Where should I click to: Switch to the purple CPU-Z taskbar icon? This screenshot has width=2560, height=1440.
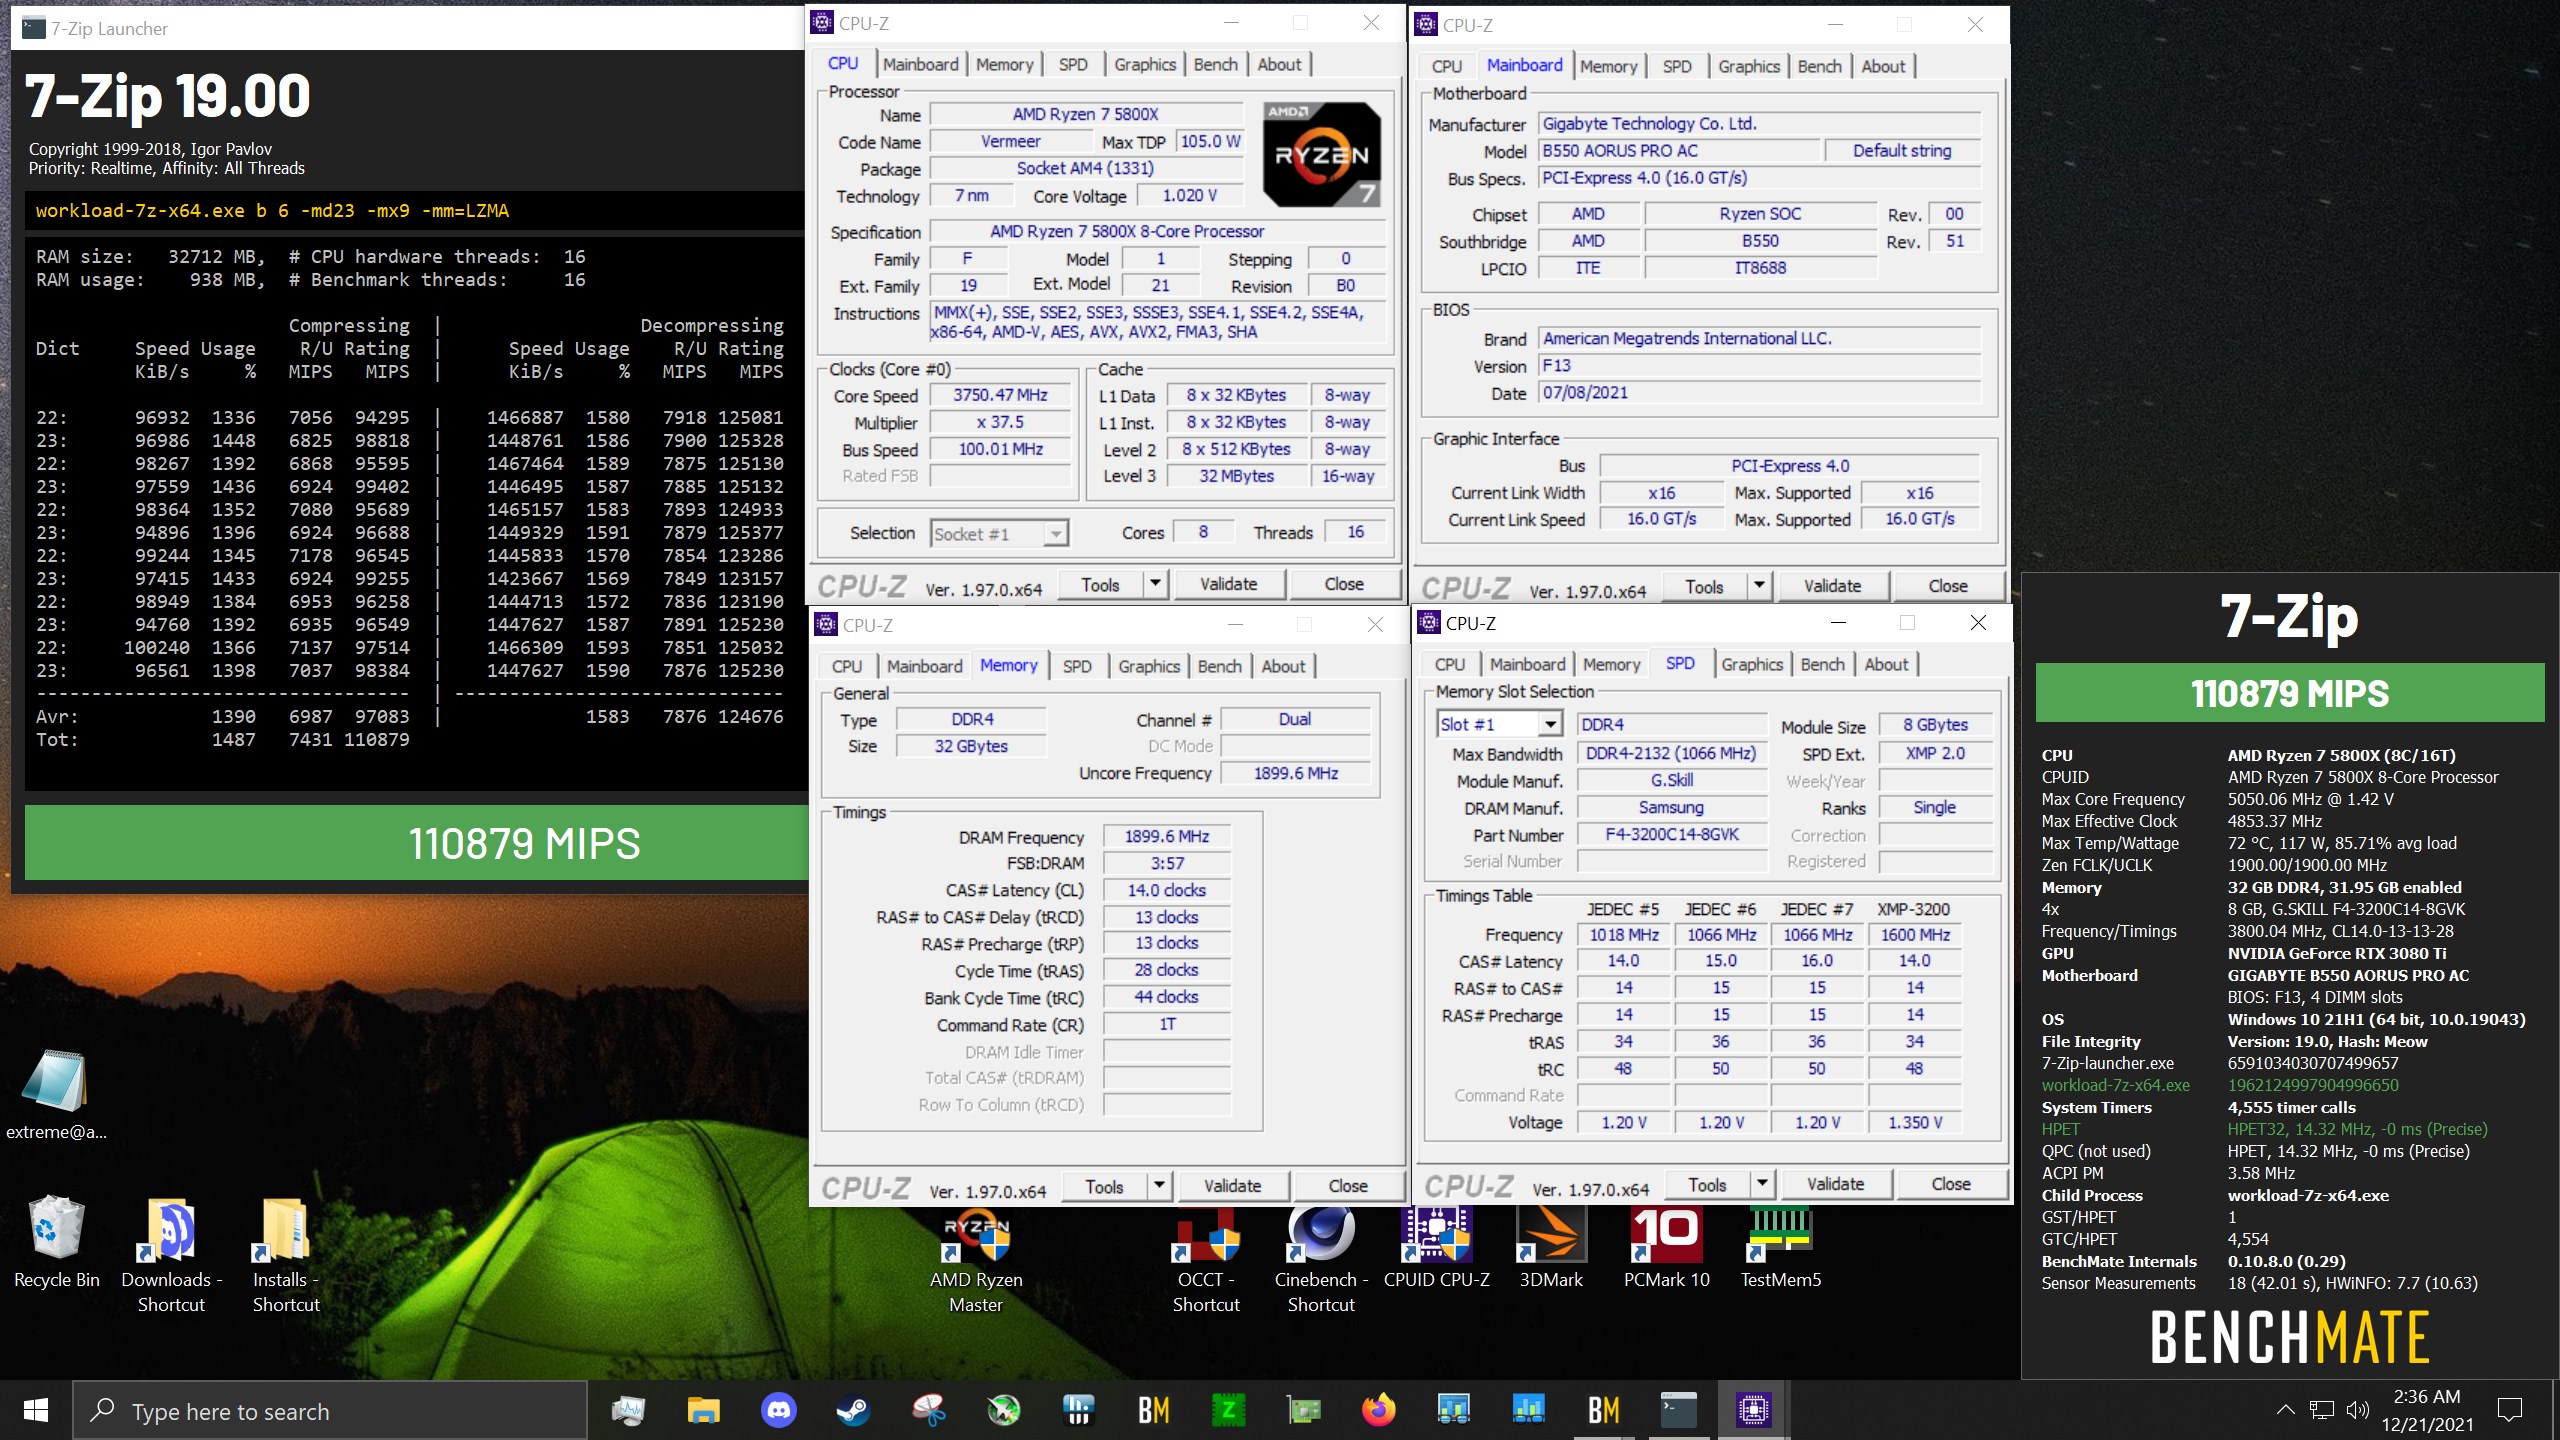pyautogui.click(x=1754, y=1410)
